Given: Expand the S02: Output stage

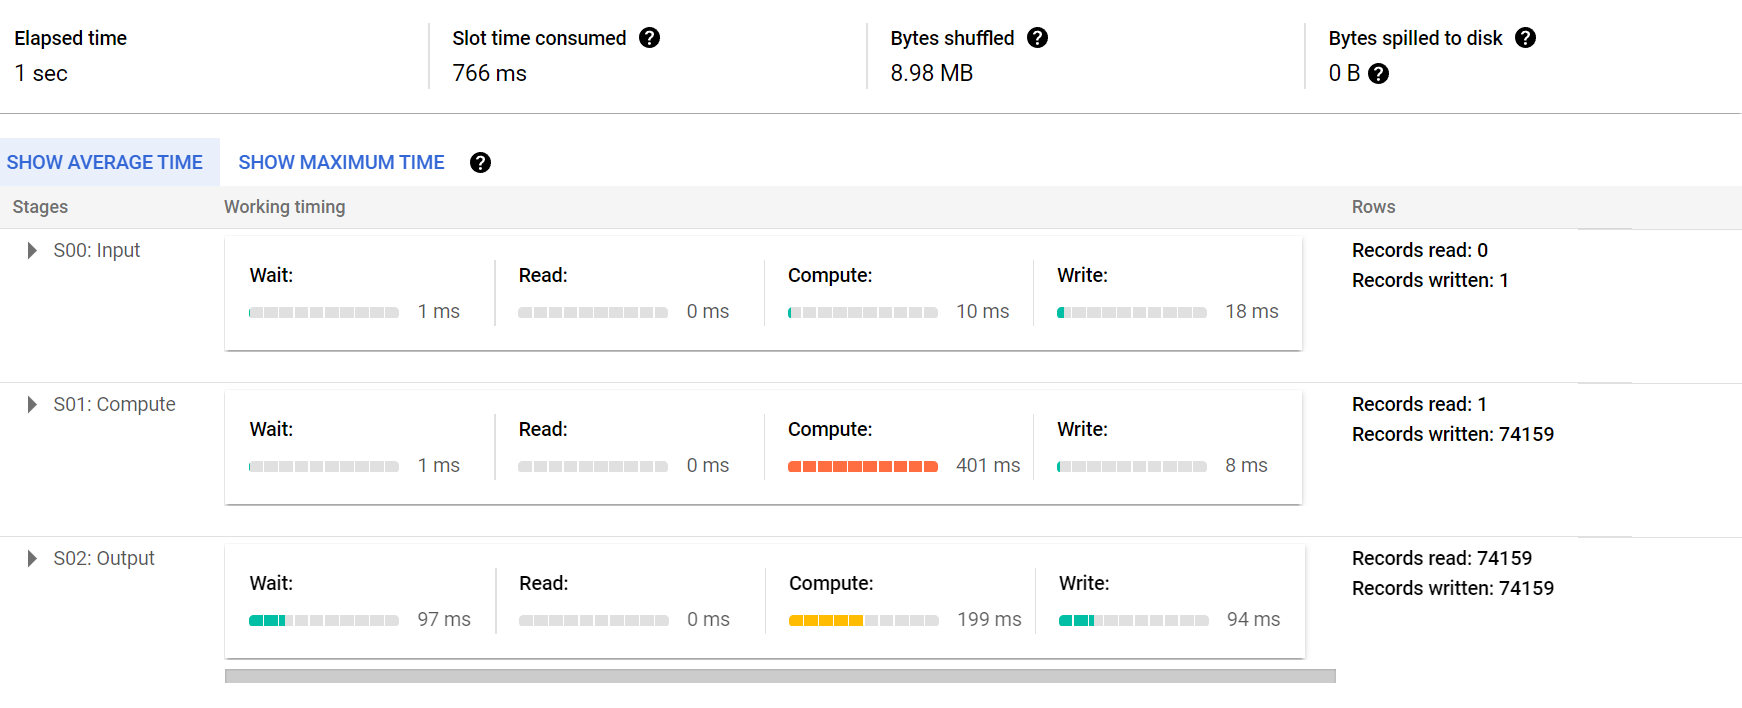Looking at the screenshot, I should coord(32,558).
